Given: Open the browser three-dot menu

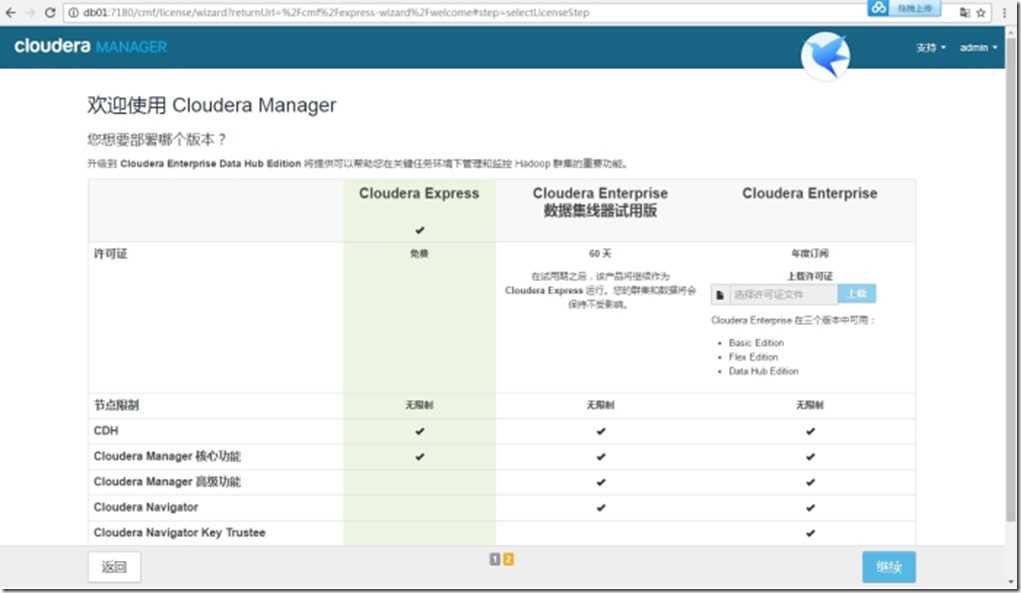Looking at the screenshot, I should click(1005, 12).
